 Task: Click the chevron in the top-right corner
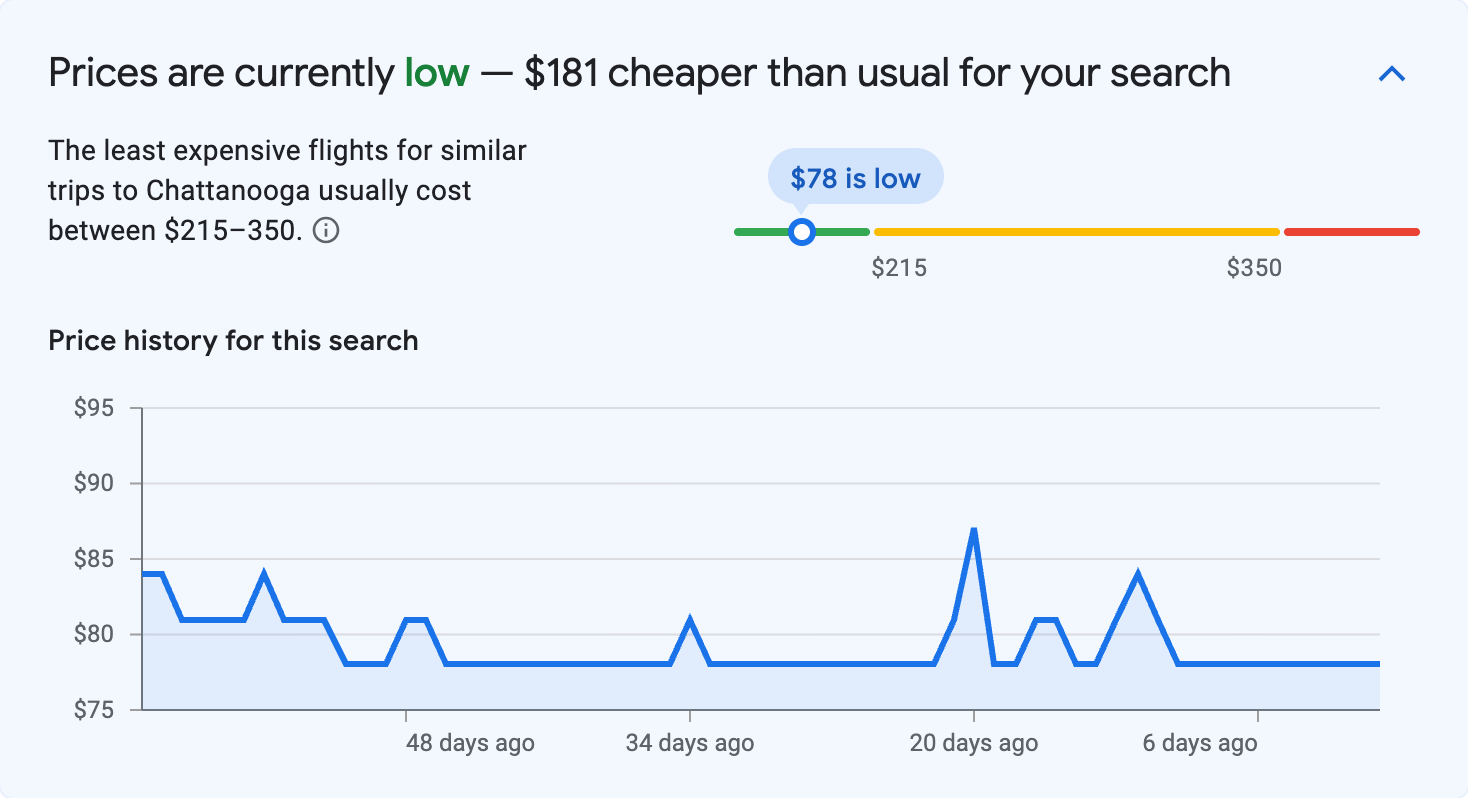point(1392,73)
